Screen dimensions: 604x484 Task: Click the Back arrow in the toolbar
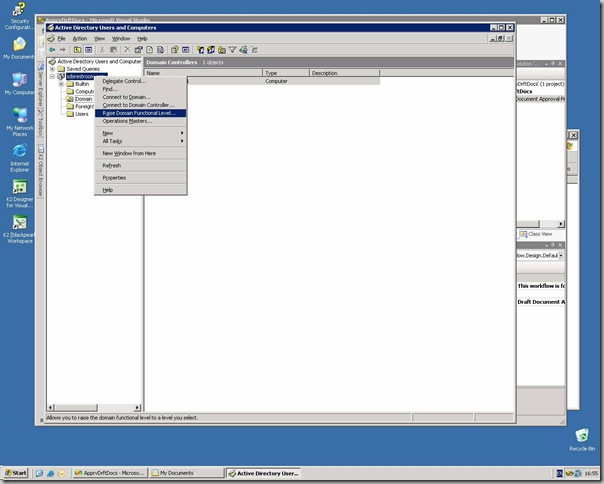tap(52, 50)
